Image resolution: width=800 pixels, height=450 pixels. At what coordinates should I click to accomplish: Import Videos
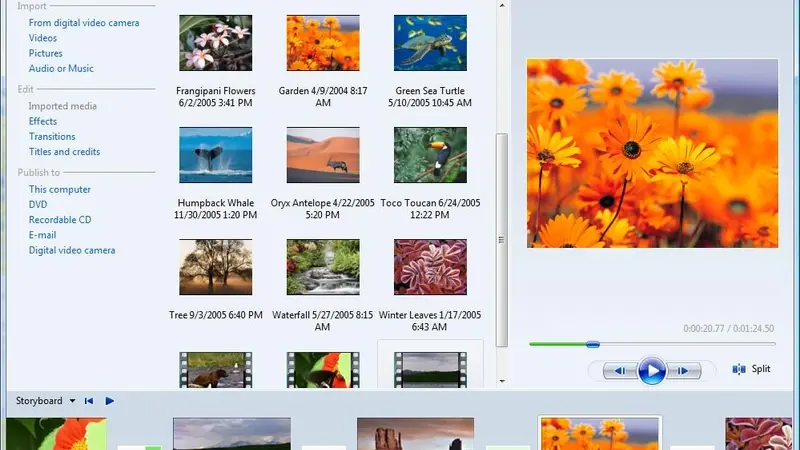pyautogui.click(x=43, y=38)
